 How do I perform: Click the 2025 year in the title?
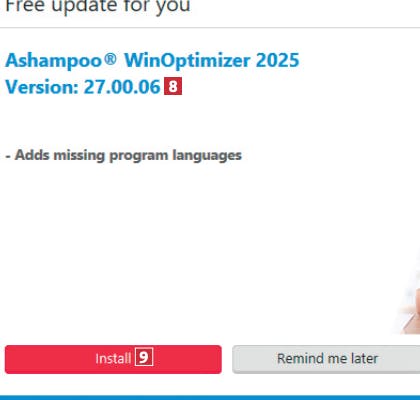[278, 60]
